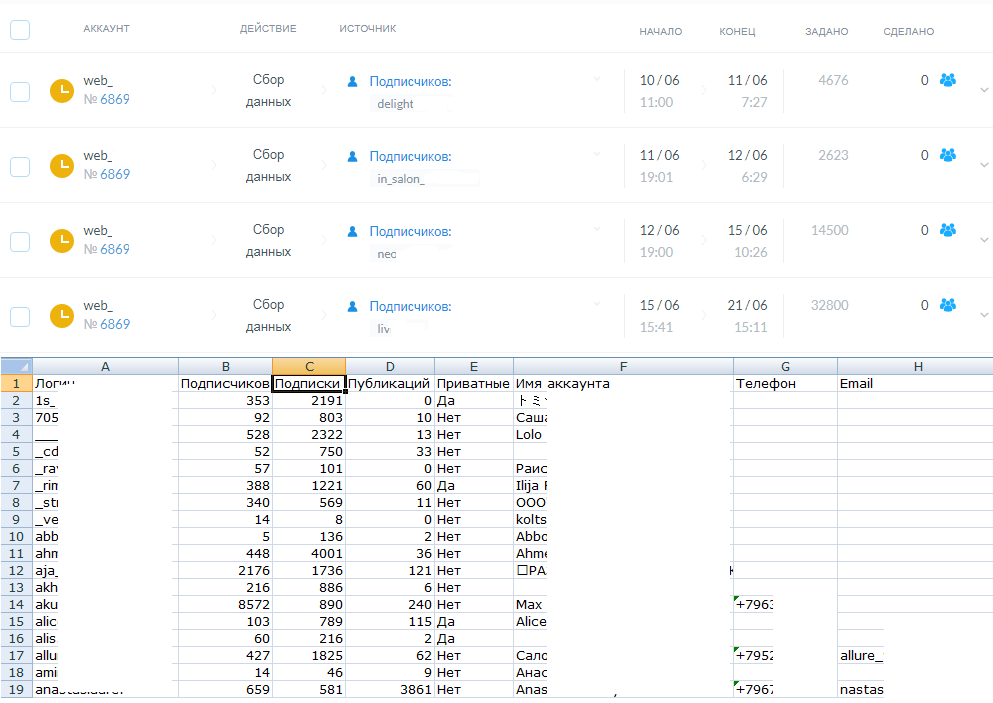This screenshot has height=703, width=993.
Task: Click the ЗАДАНО column header
Action: tap(826, 32)
